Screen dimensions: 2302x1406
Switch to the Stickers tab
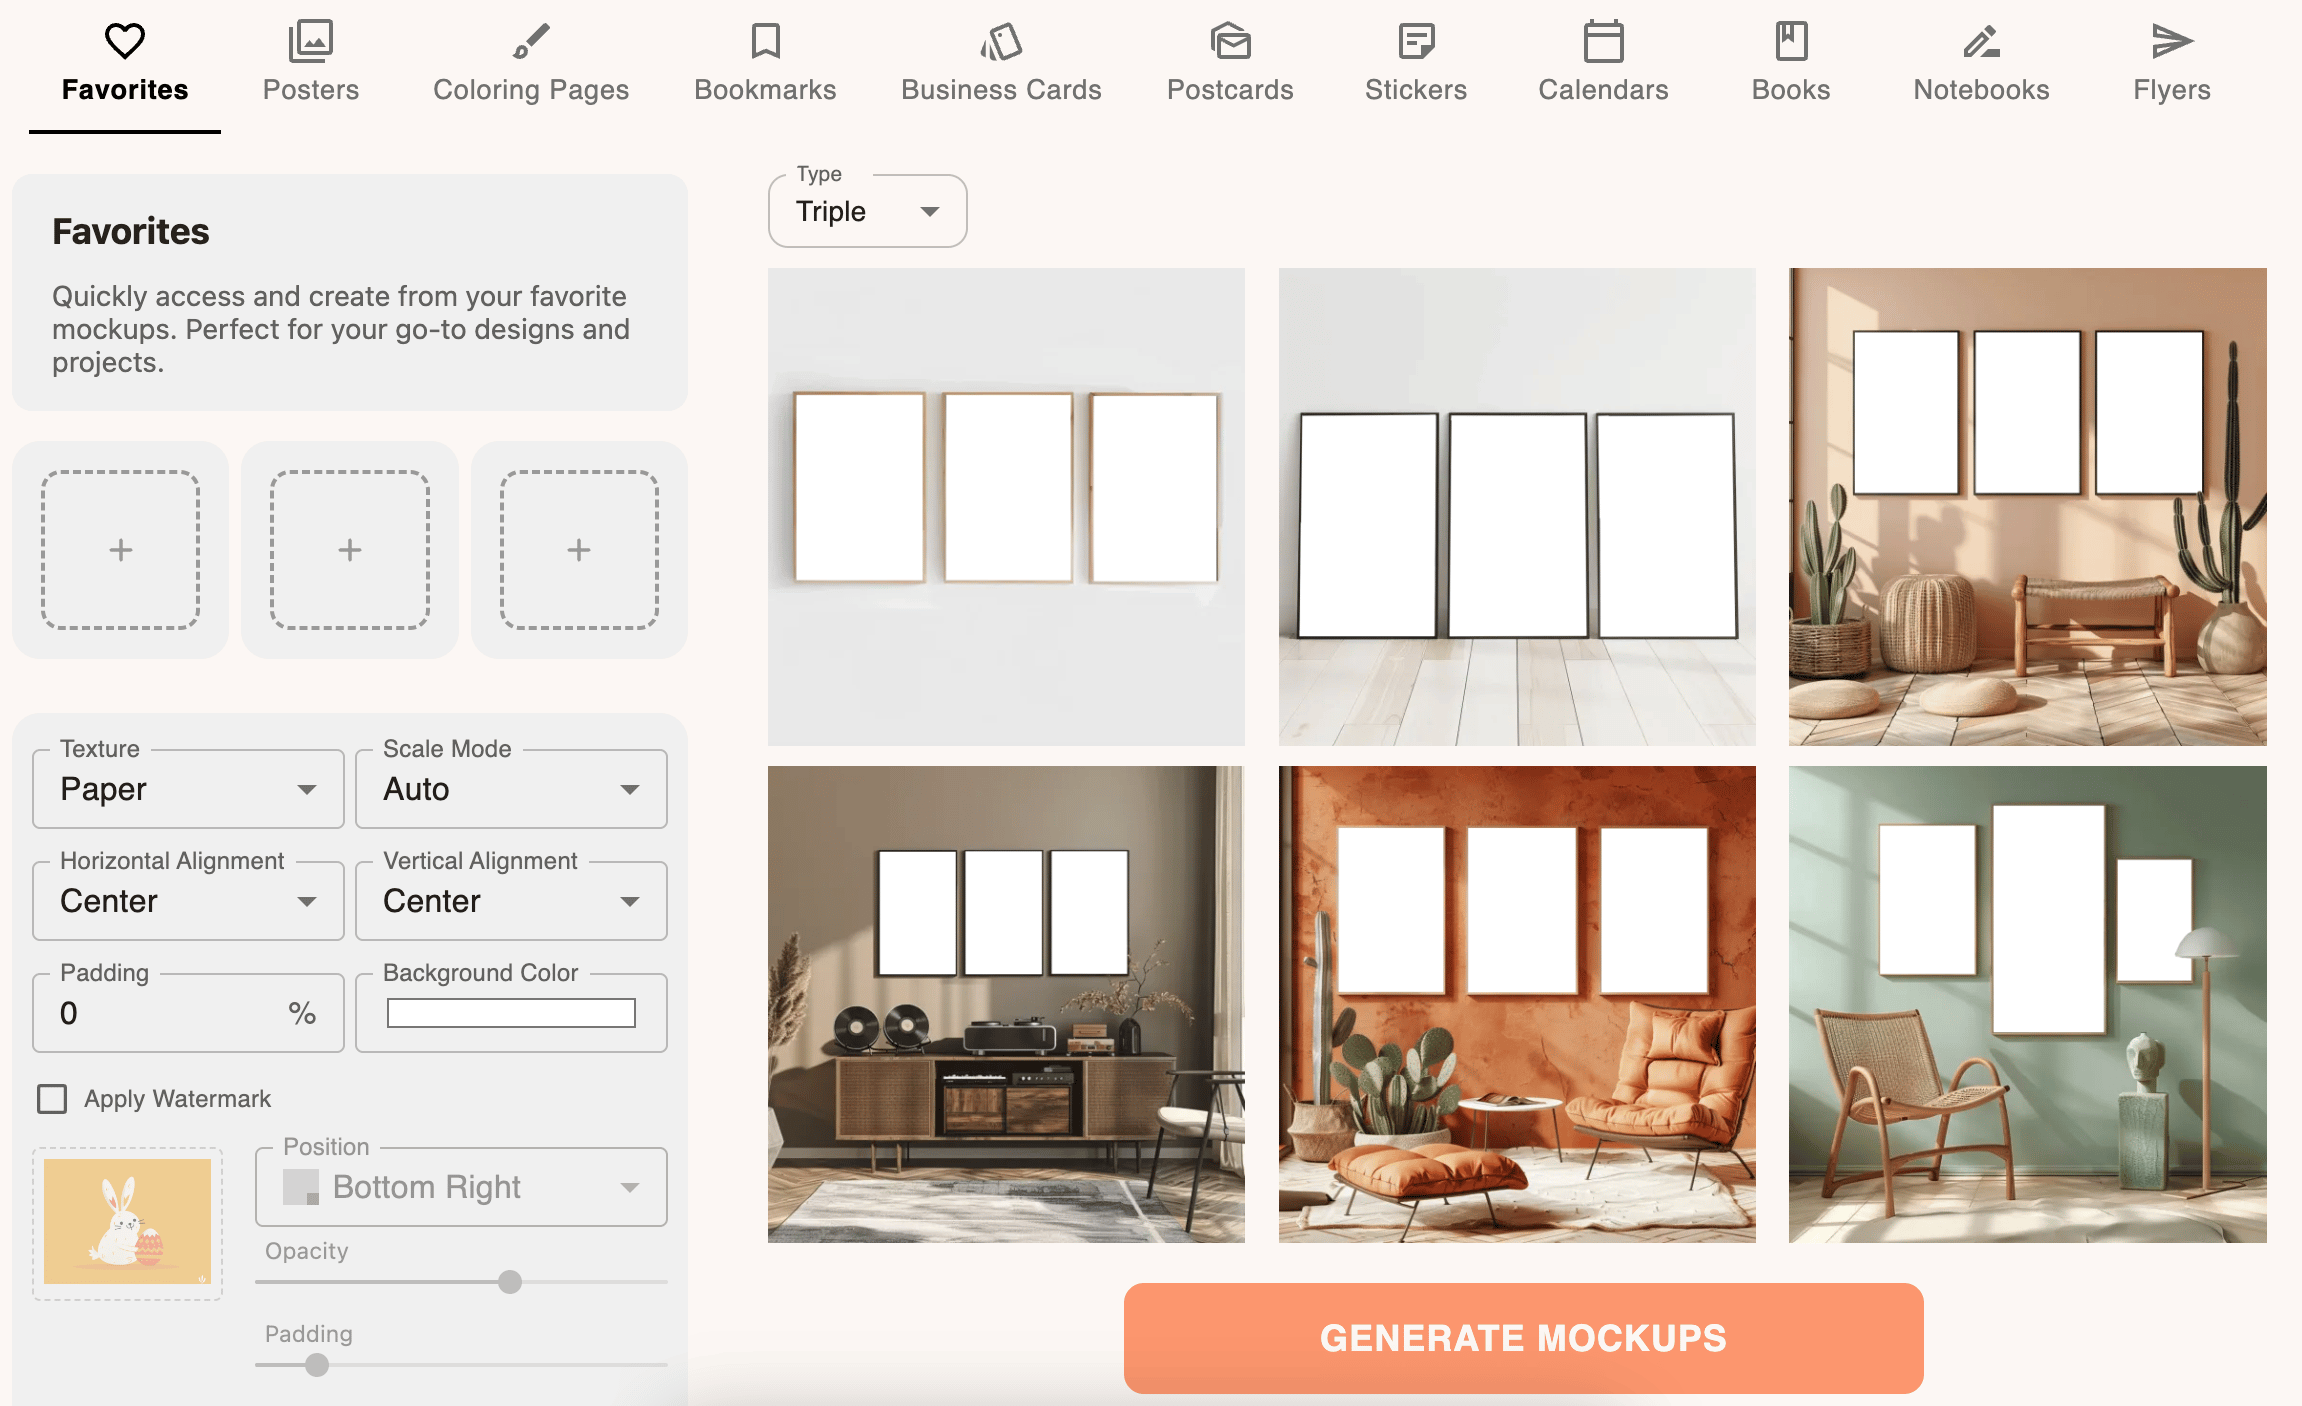tap(1416, 66)
